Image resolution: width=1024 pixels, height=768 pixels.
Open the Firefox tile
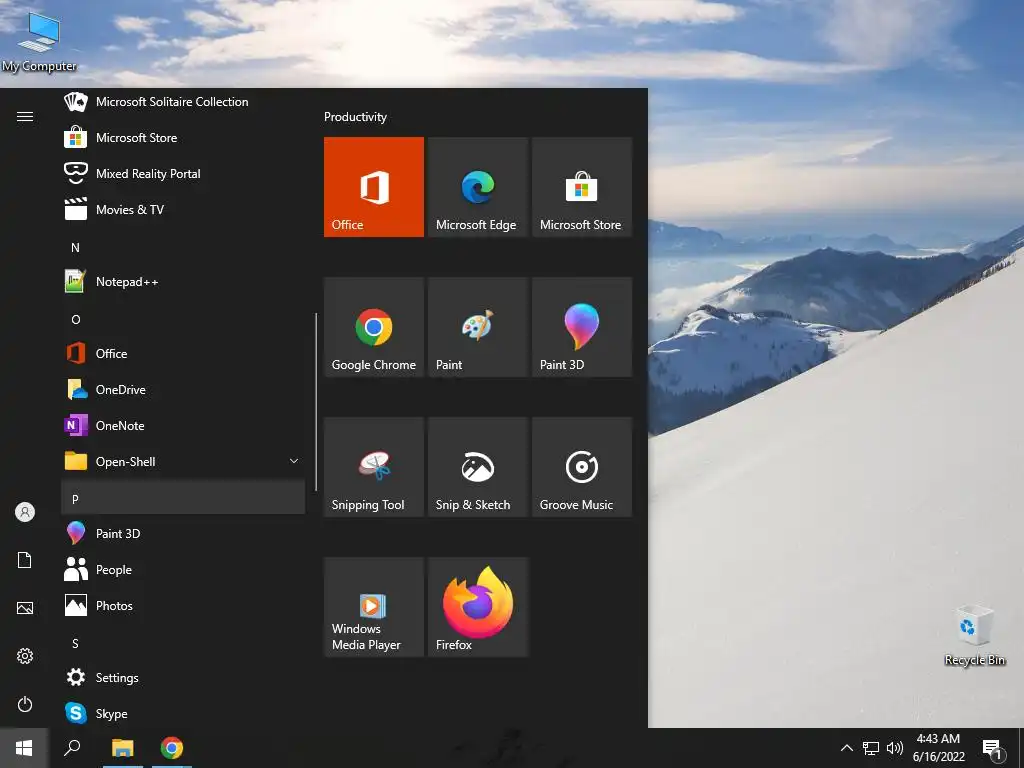[x=478, y=607]
